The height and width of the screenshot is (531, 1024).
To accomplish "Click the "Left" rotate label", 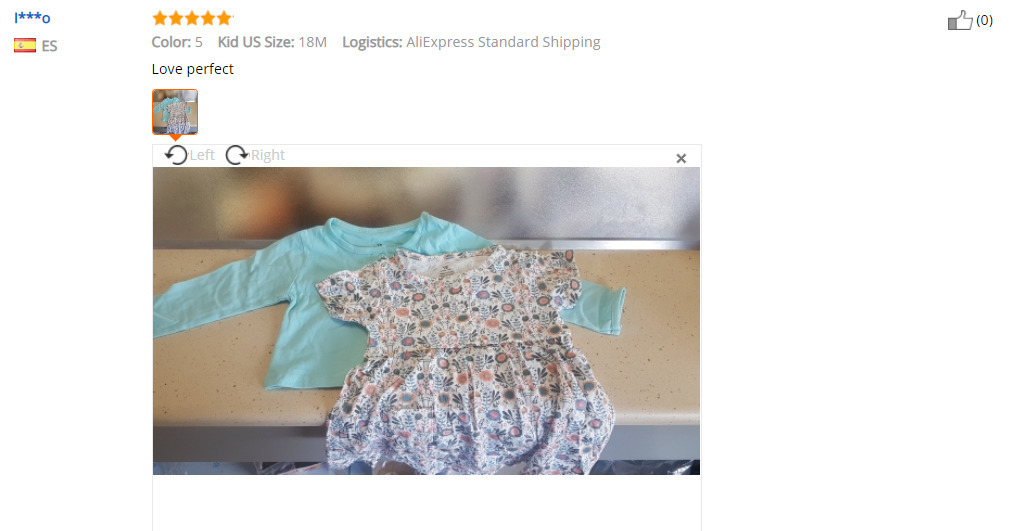I will [202, 155].
